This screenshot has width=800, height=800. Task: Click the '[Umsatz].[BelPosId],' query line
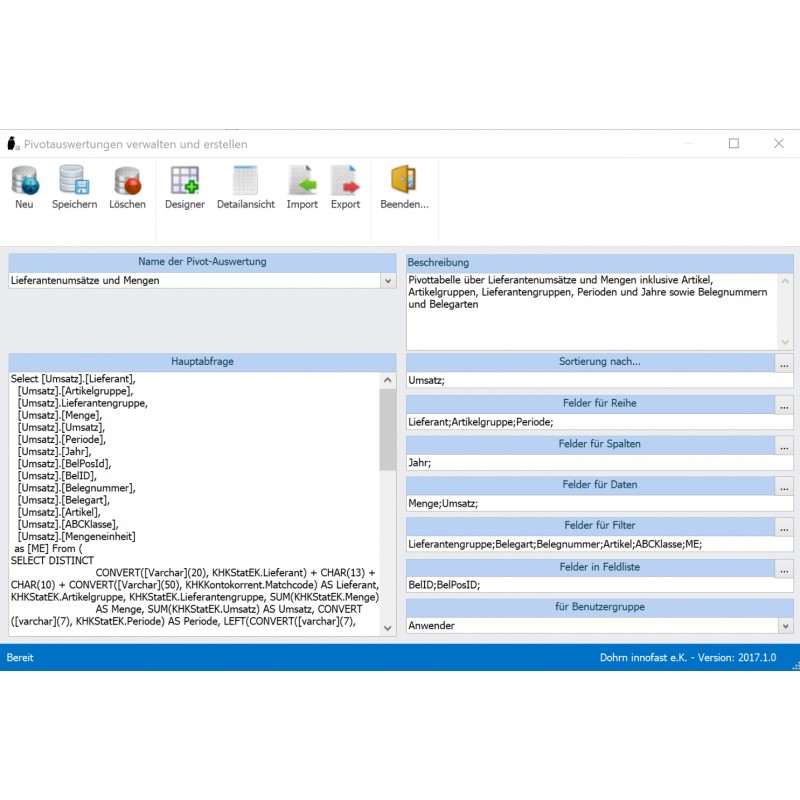[x=64, y=464]
